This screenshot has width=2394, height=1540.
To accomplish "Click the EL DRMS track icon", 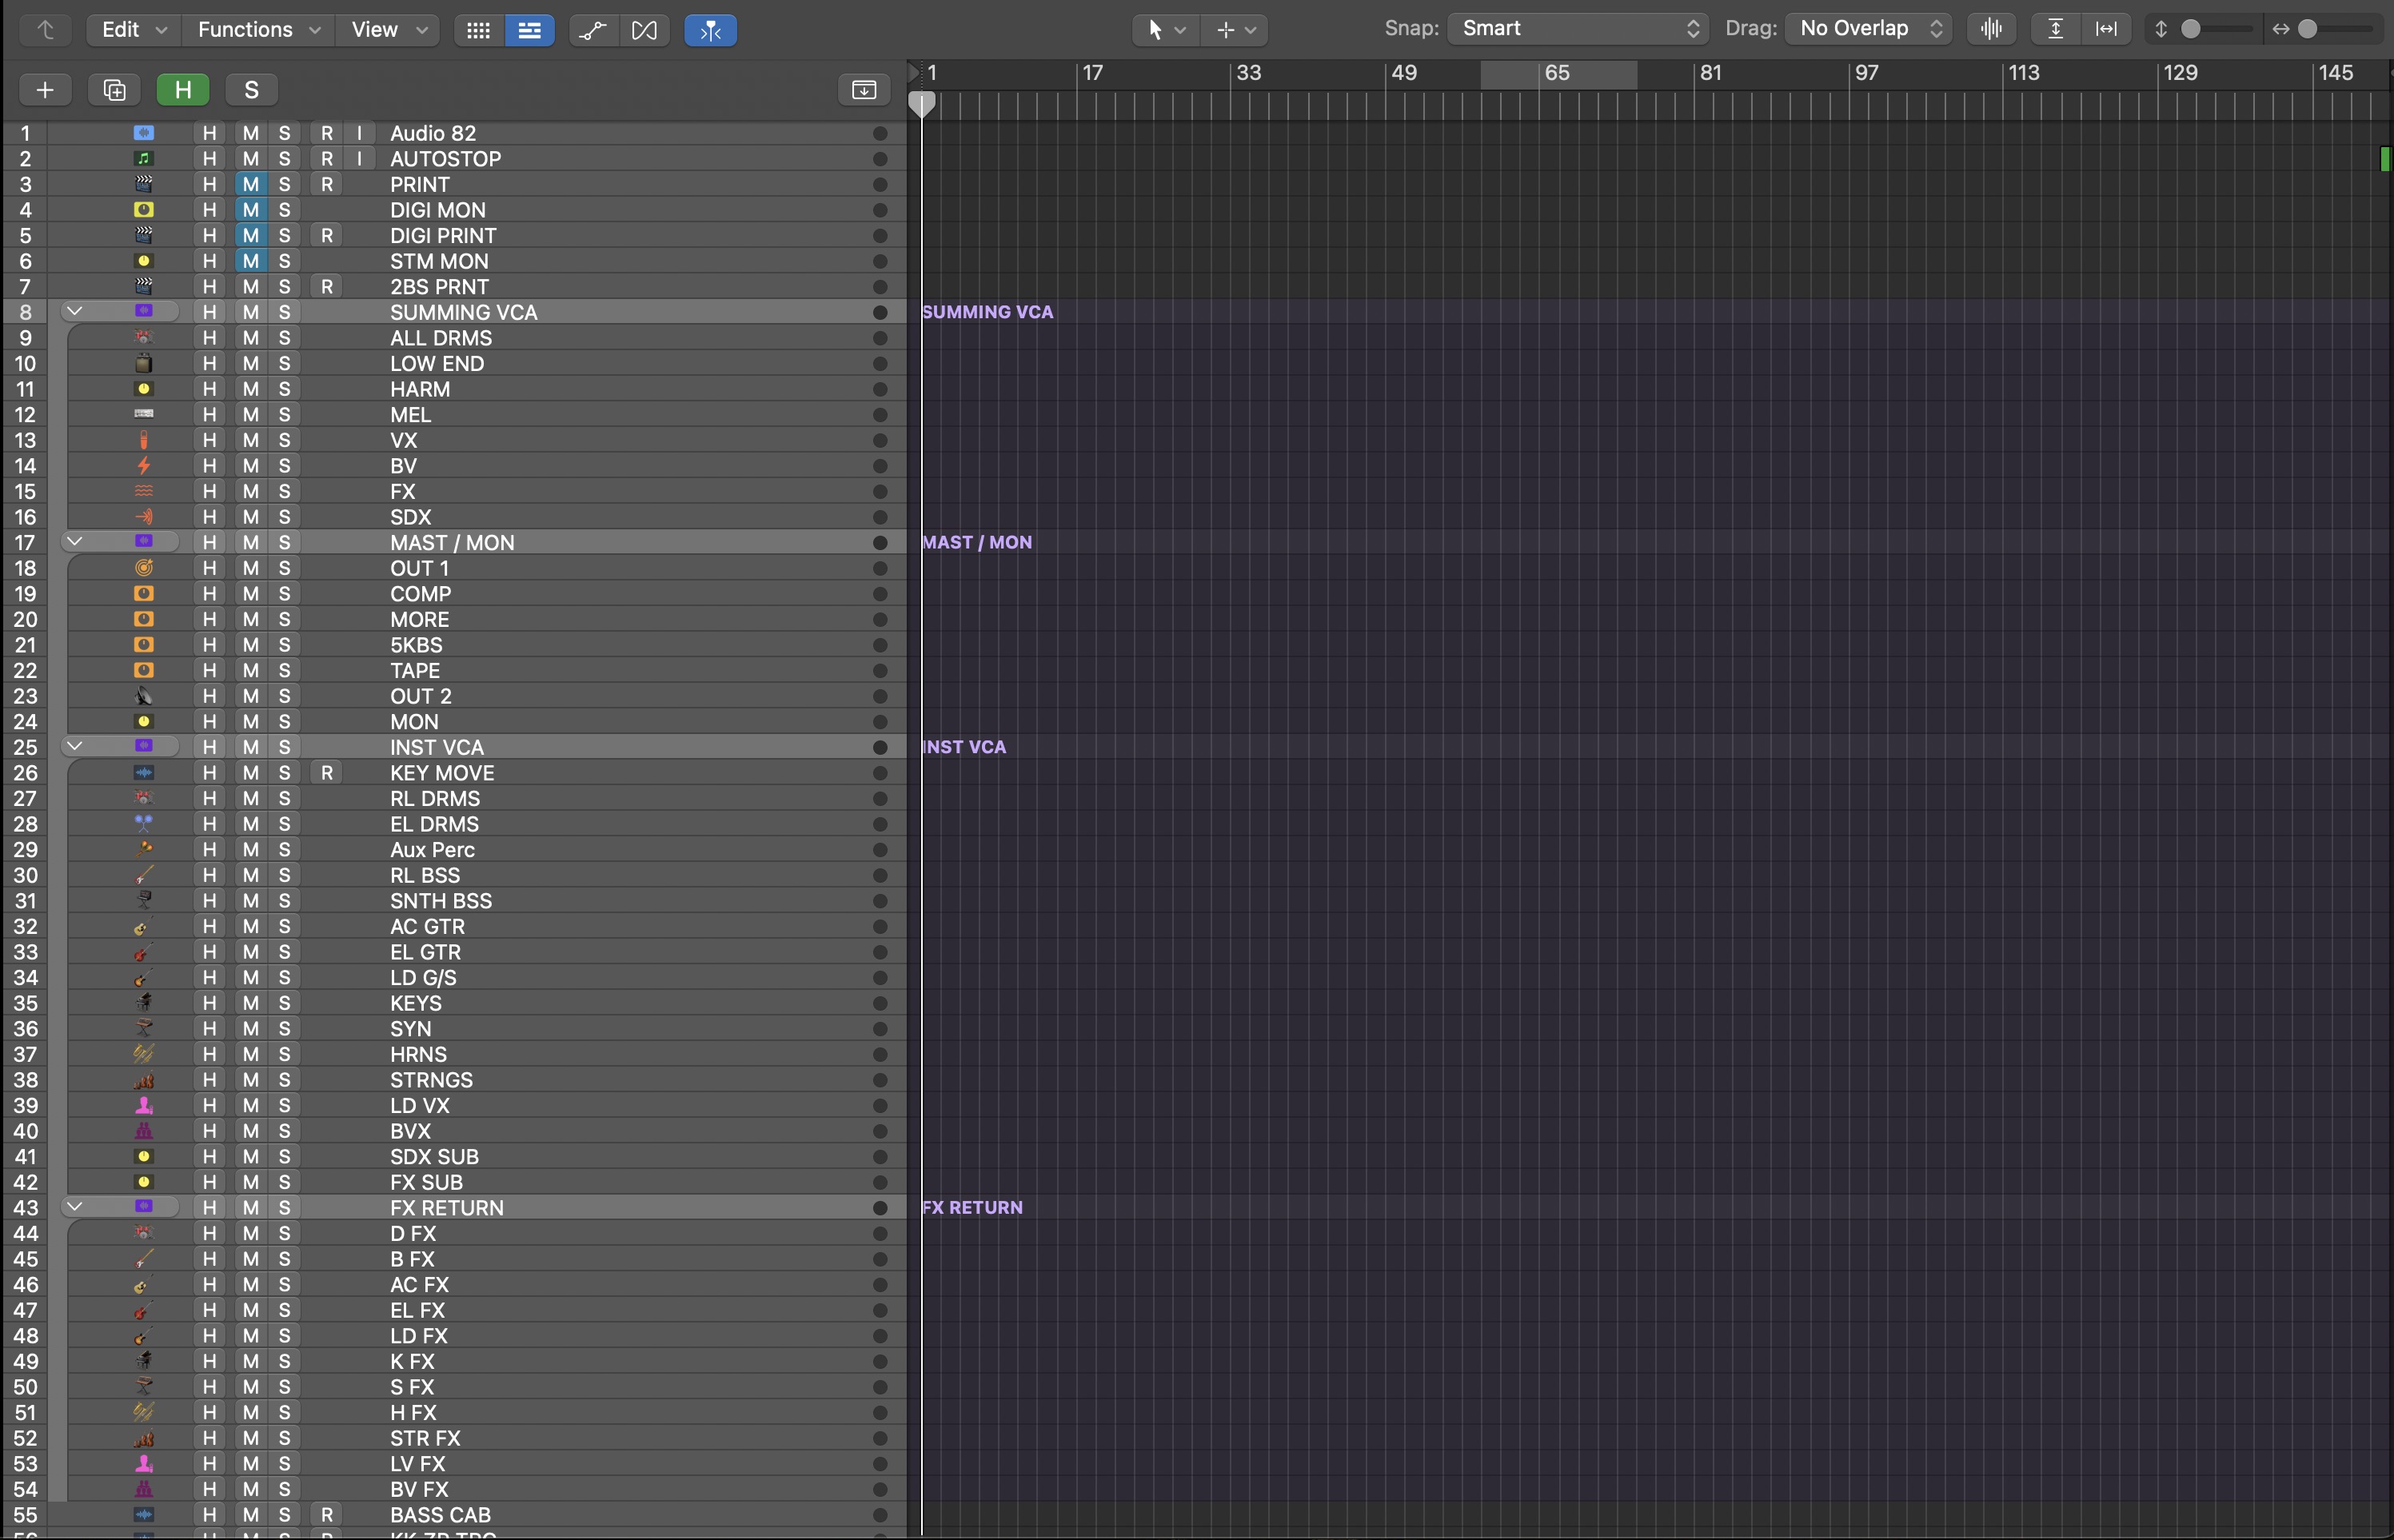I will (x=144, y=824).
